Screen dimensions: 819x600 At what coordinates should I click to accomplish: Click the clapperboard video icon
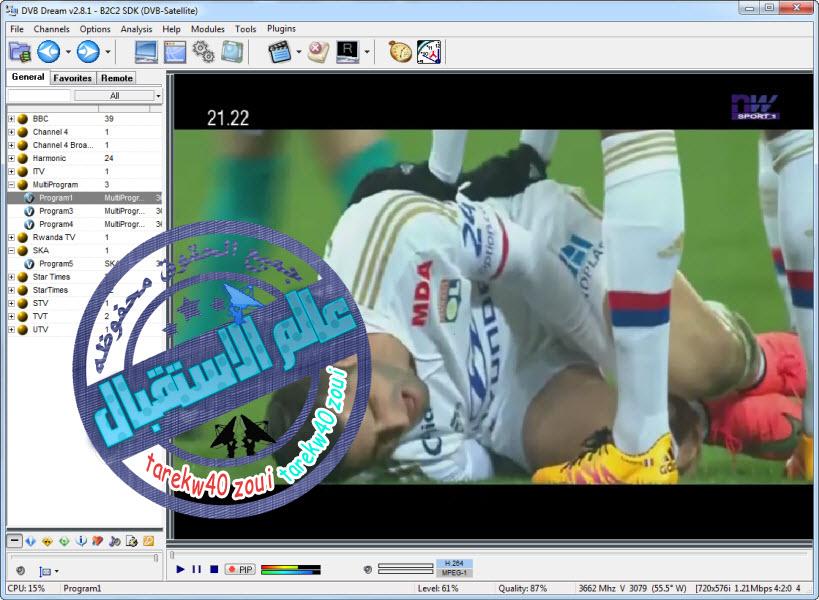[279, 52]
